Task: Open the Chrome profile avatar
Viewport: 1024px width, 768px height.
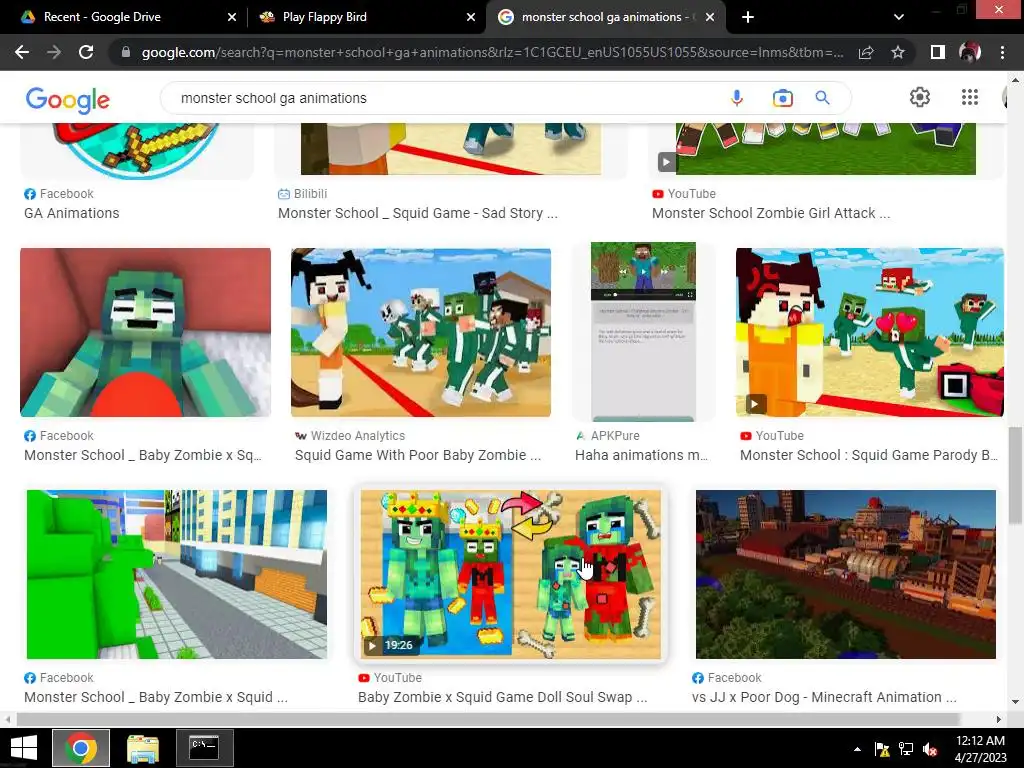Action: (x=970, y=52)
